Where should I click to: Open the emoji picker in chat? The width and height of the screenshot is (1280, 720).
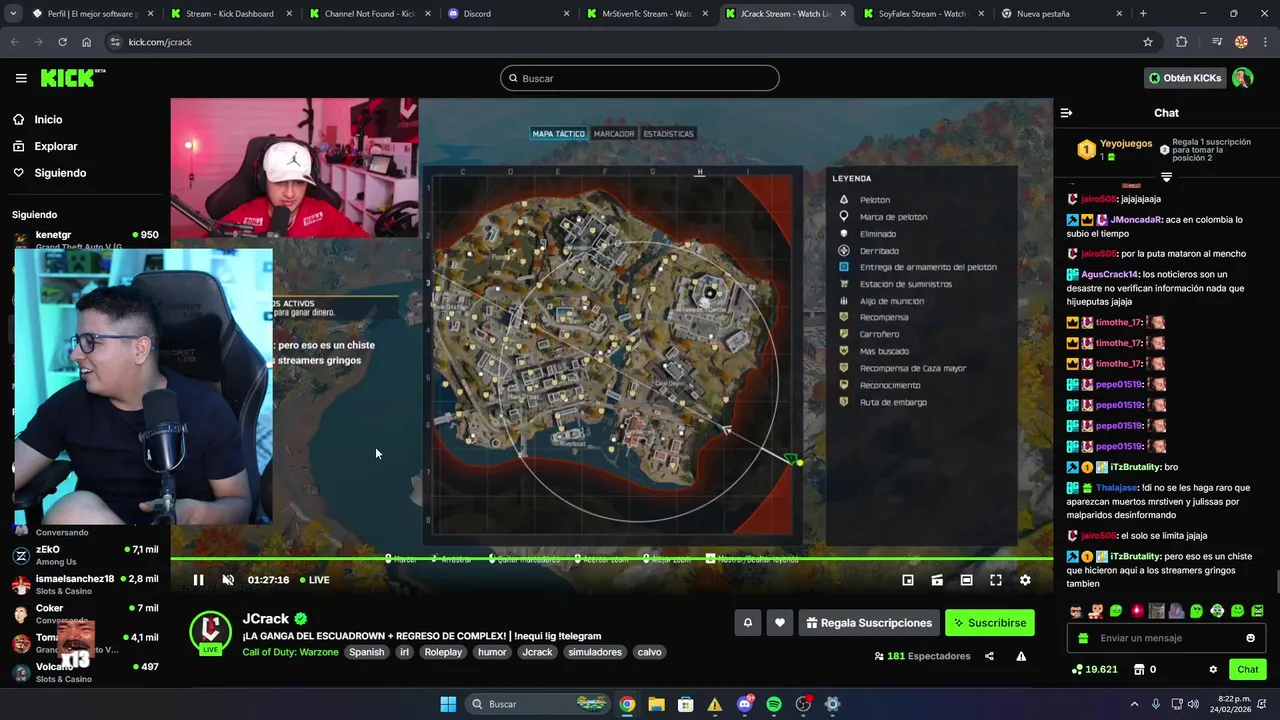click(1250, 638)
